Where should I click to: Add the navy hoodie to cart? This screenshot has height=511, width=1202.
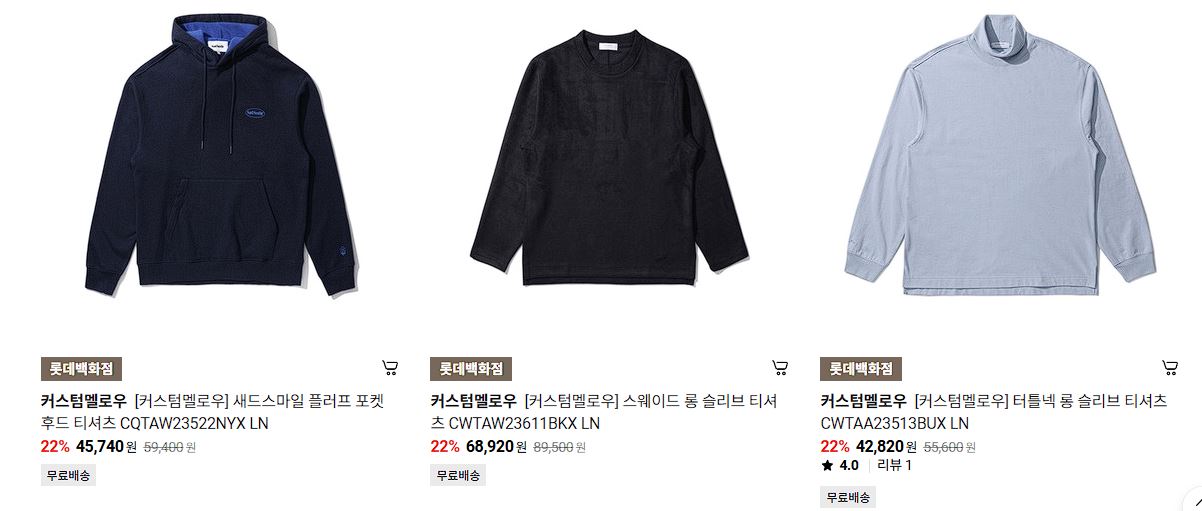(x=390, y=368)
